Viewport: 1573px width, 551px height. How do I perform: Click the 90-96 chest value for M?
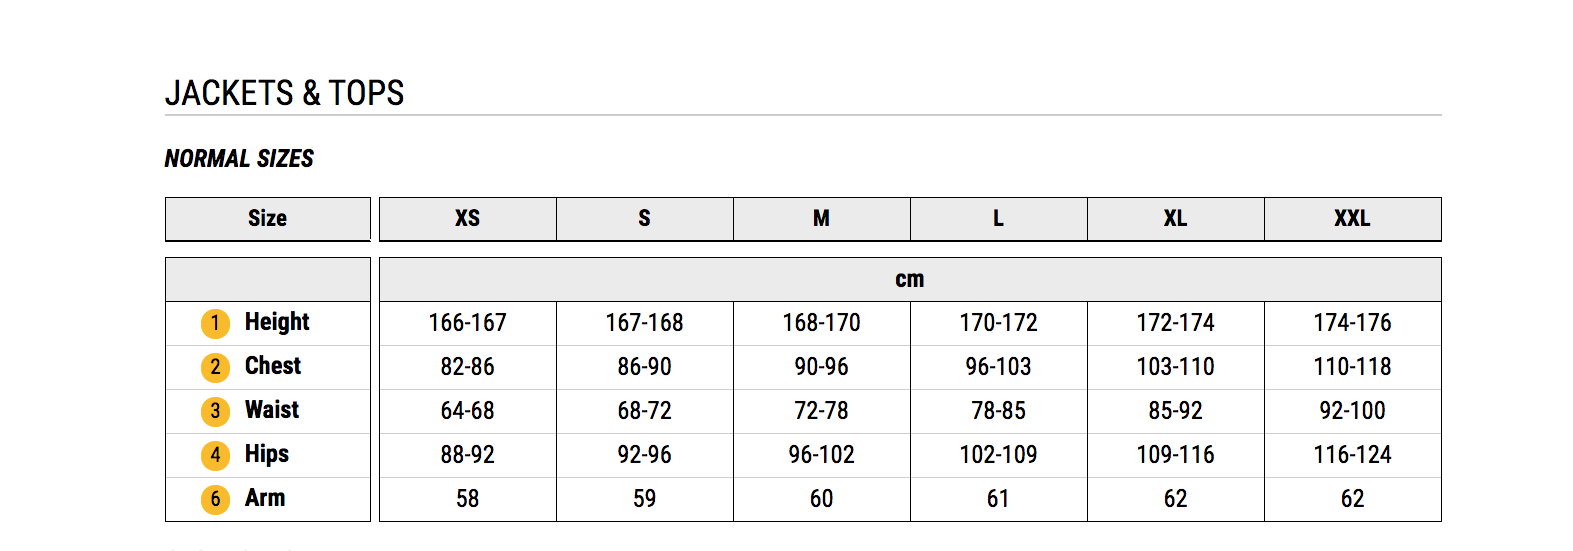822,367
